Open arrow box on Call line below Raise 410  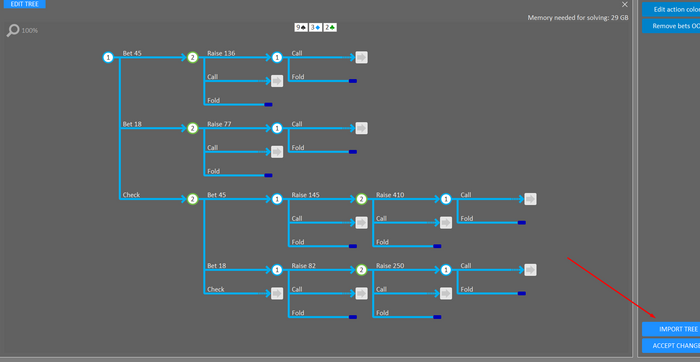(446, 223)
